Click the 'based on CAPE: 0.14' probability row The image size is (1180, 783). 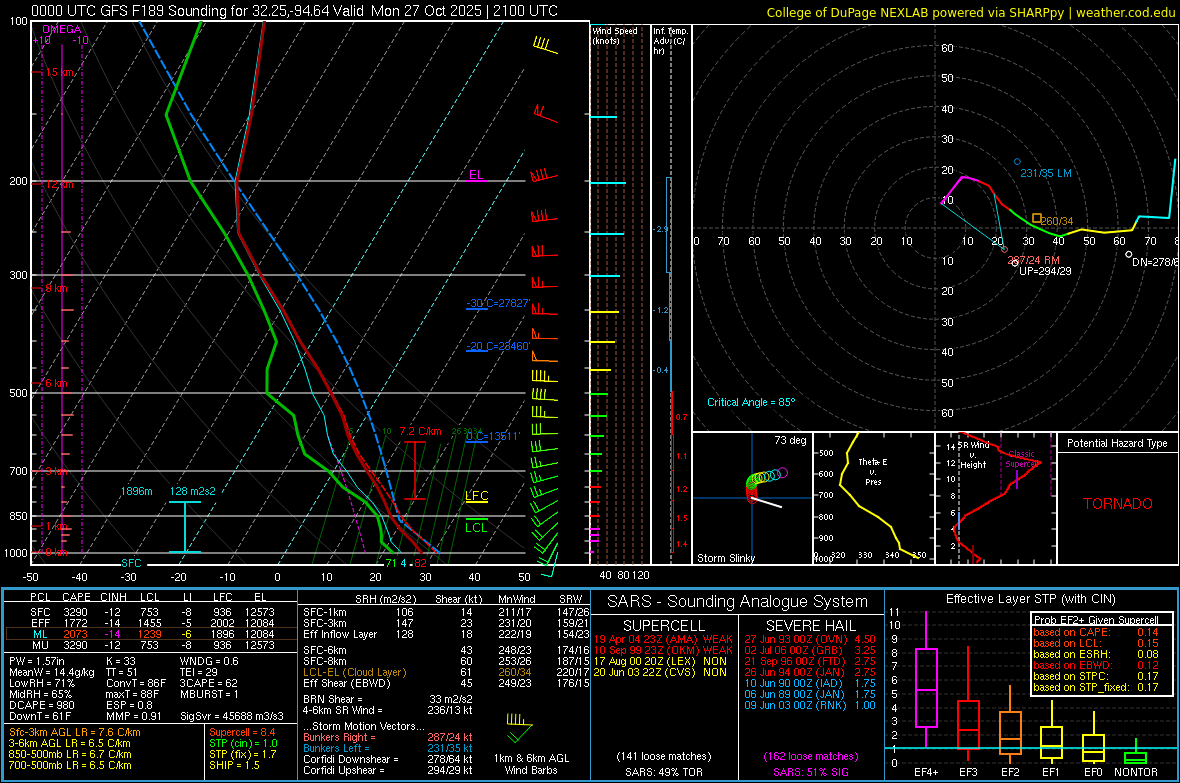1096,632
